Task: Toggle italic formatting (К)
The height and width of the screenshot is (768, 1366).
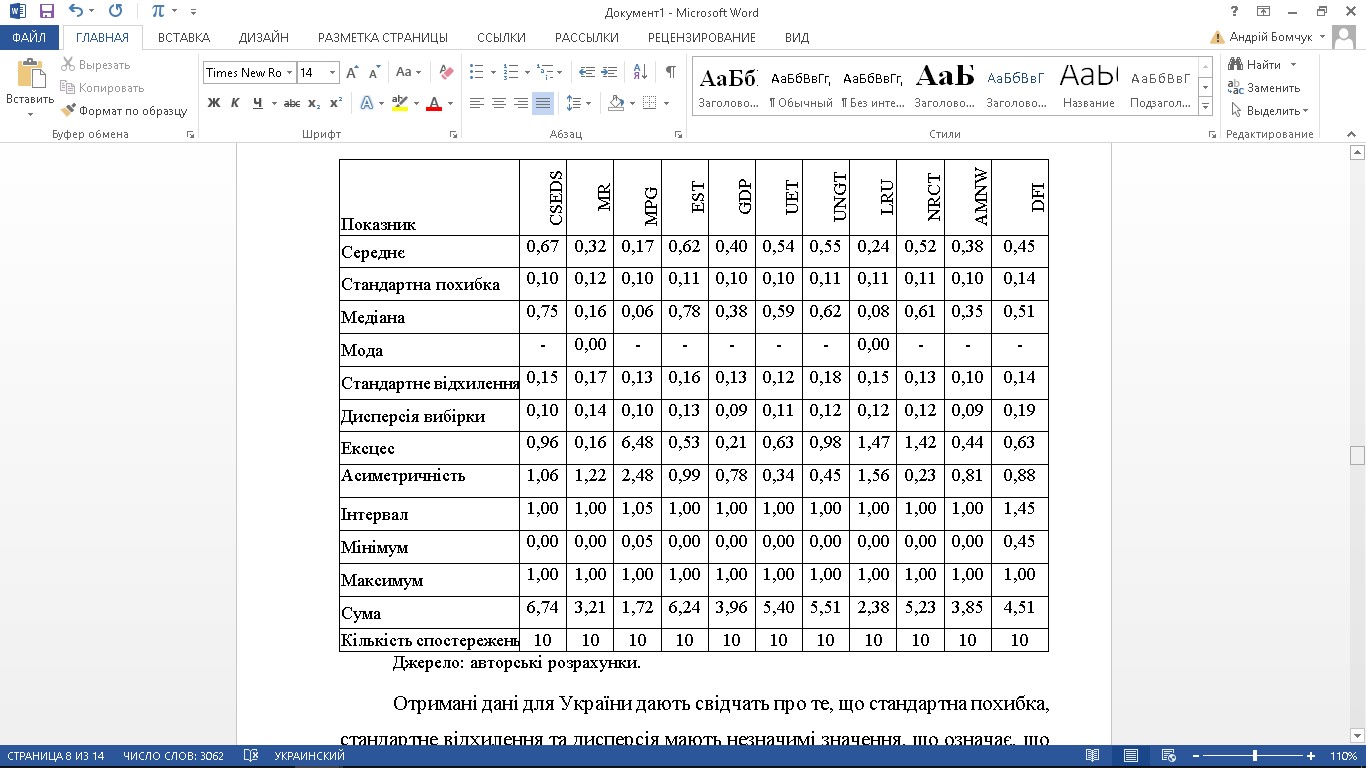Action: click(x=235, y=103)
